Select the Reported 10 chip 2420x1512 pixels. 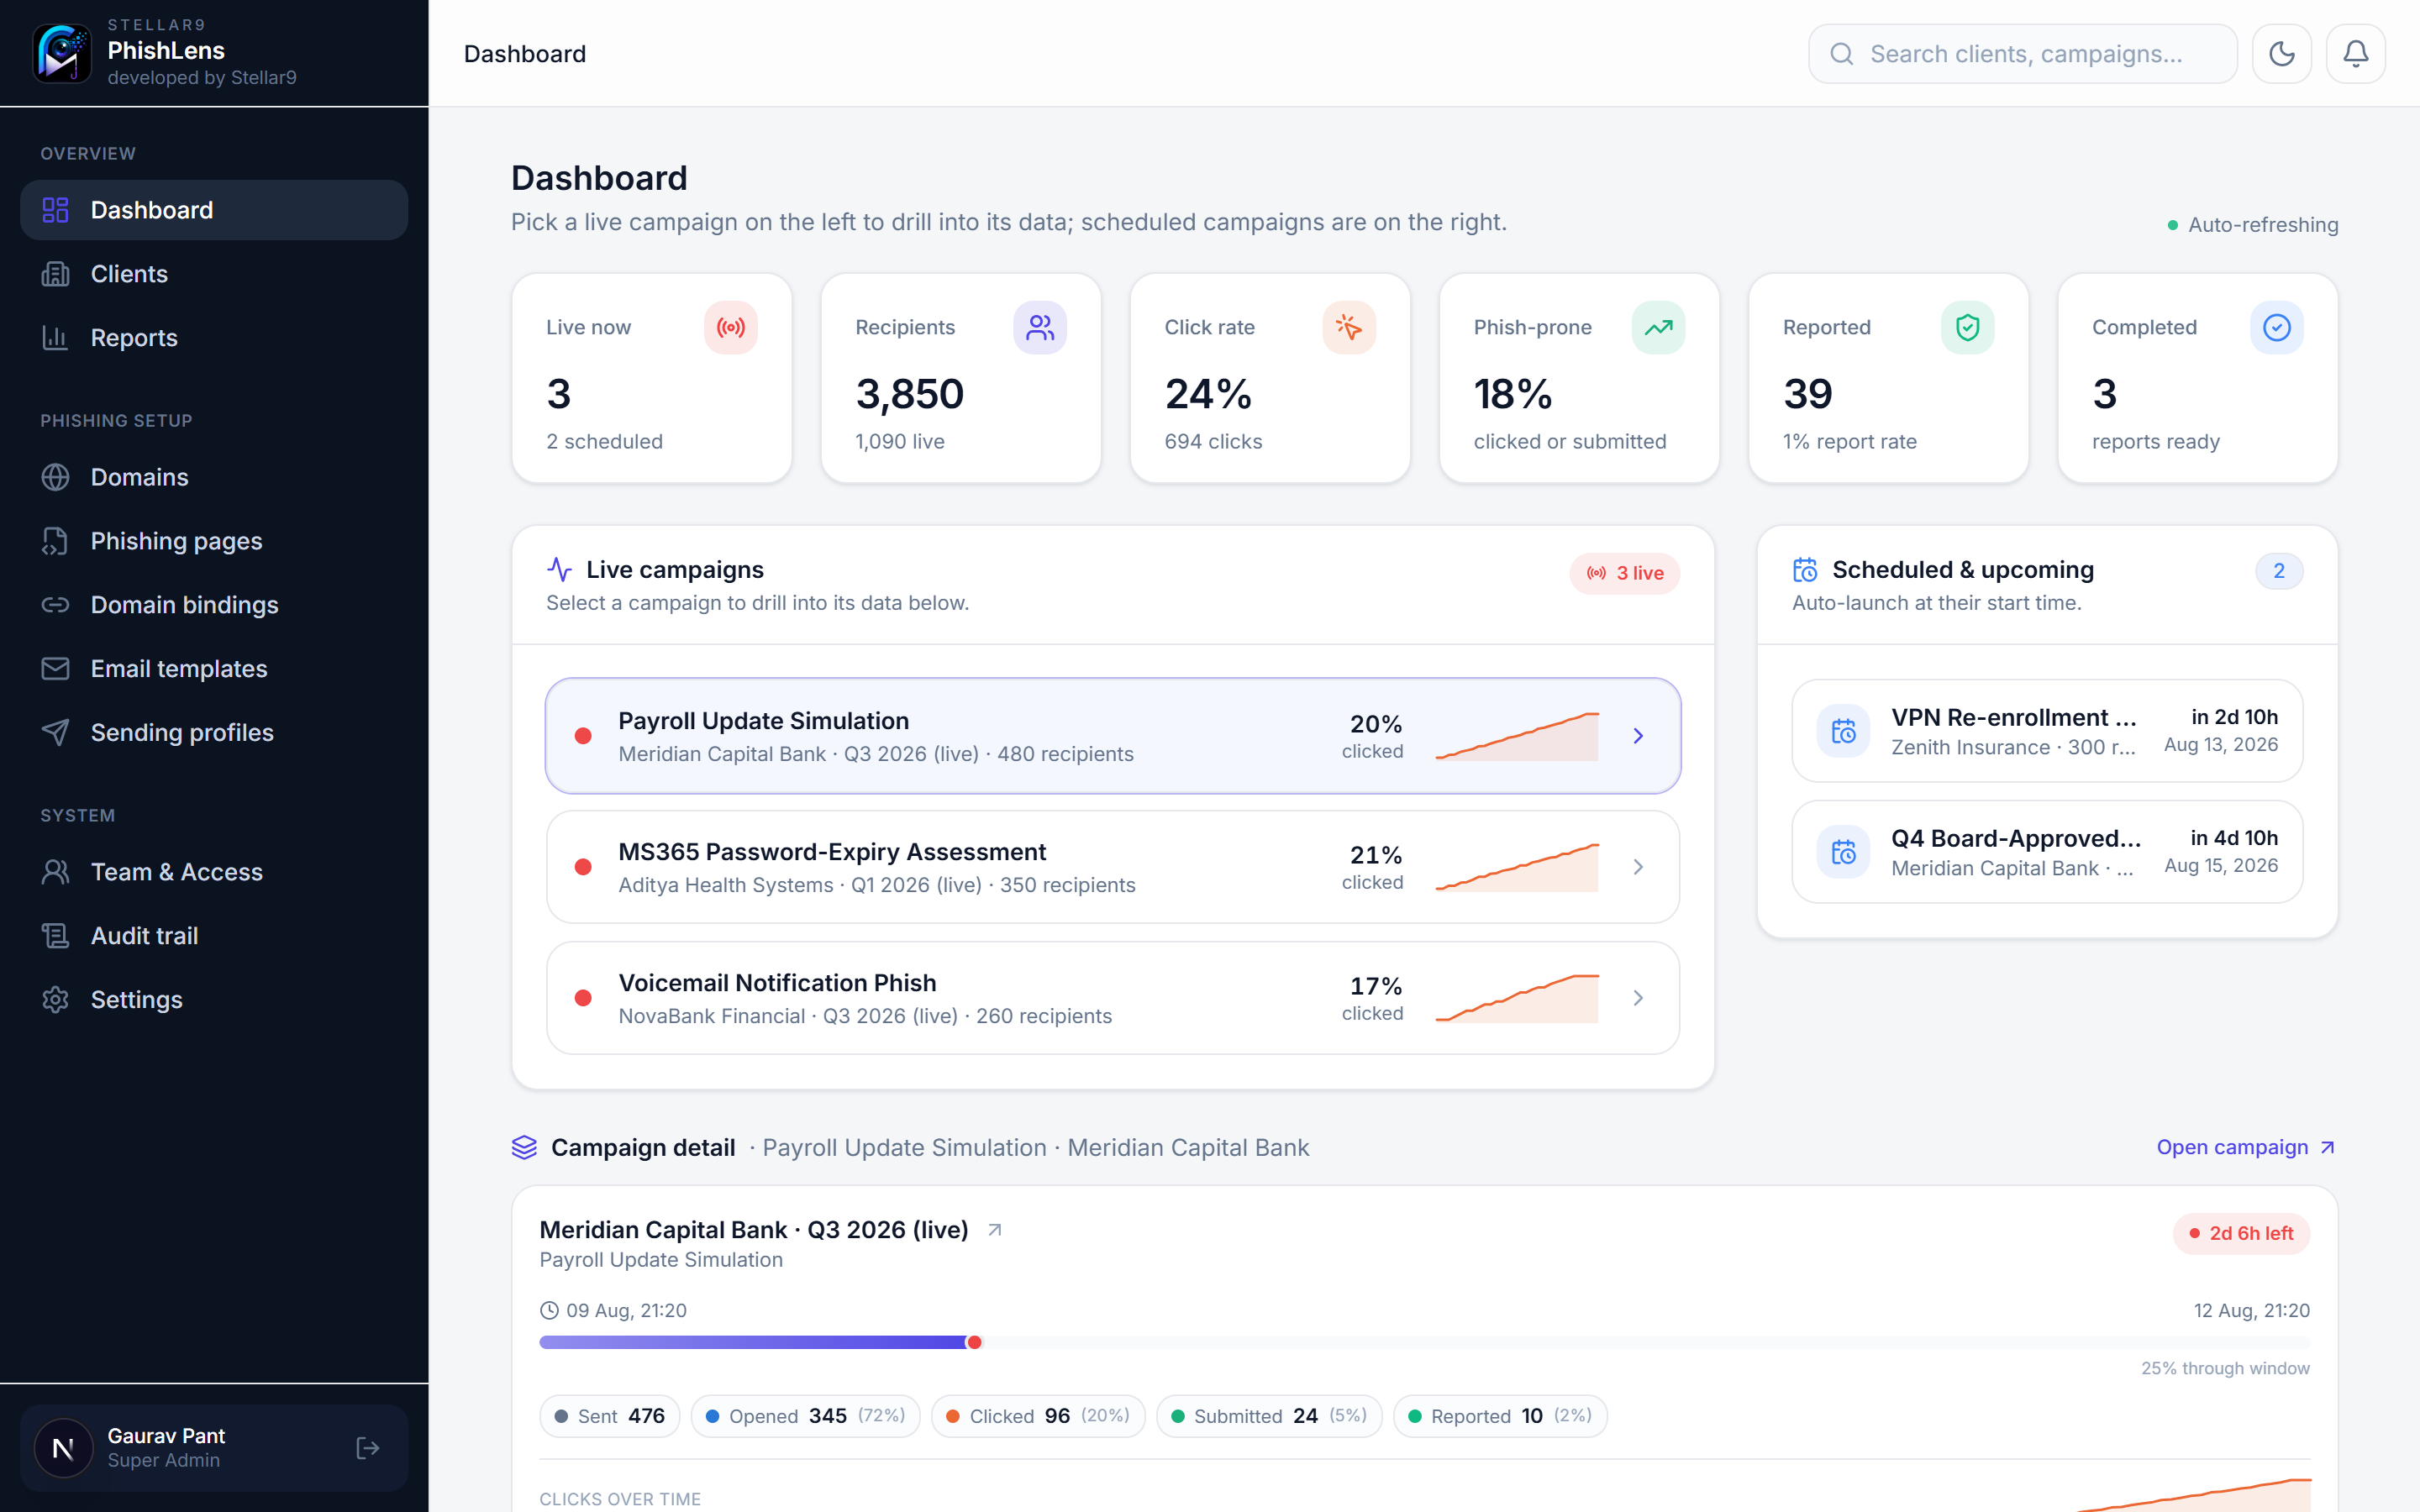1500,1416
